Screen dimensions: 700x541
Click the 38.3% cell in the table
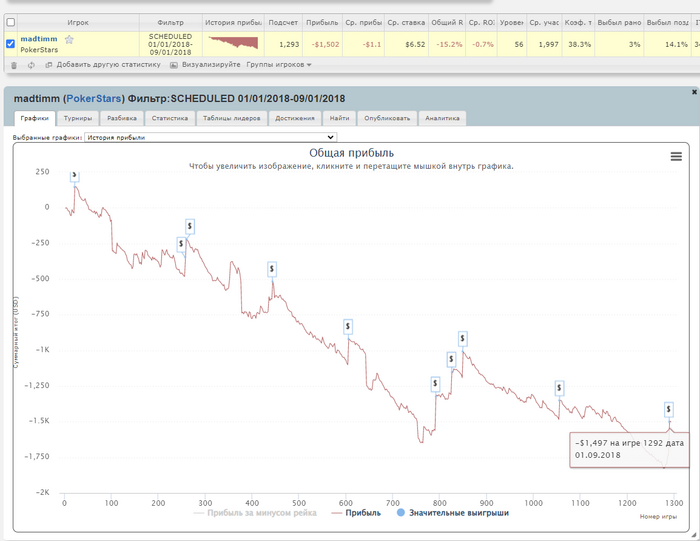[578, 44]
